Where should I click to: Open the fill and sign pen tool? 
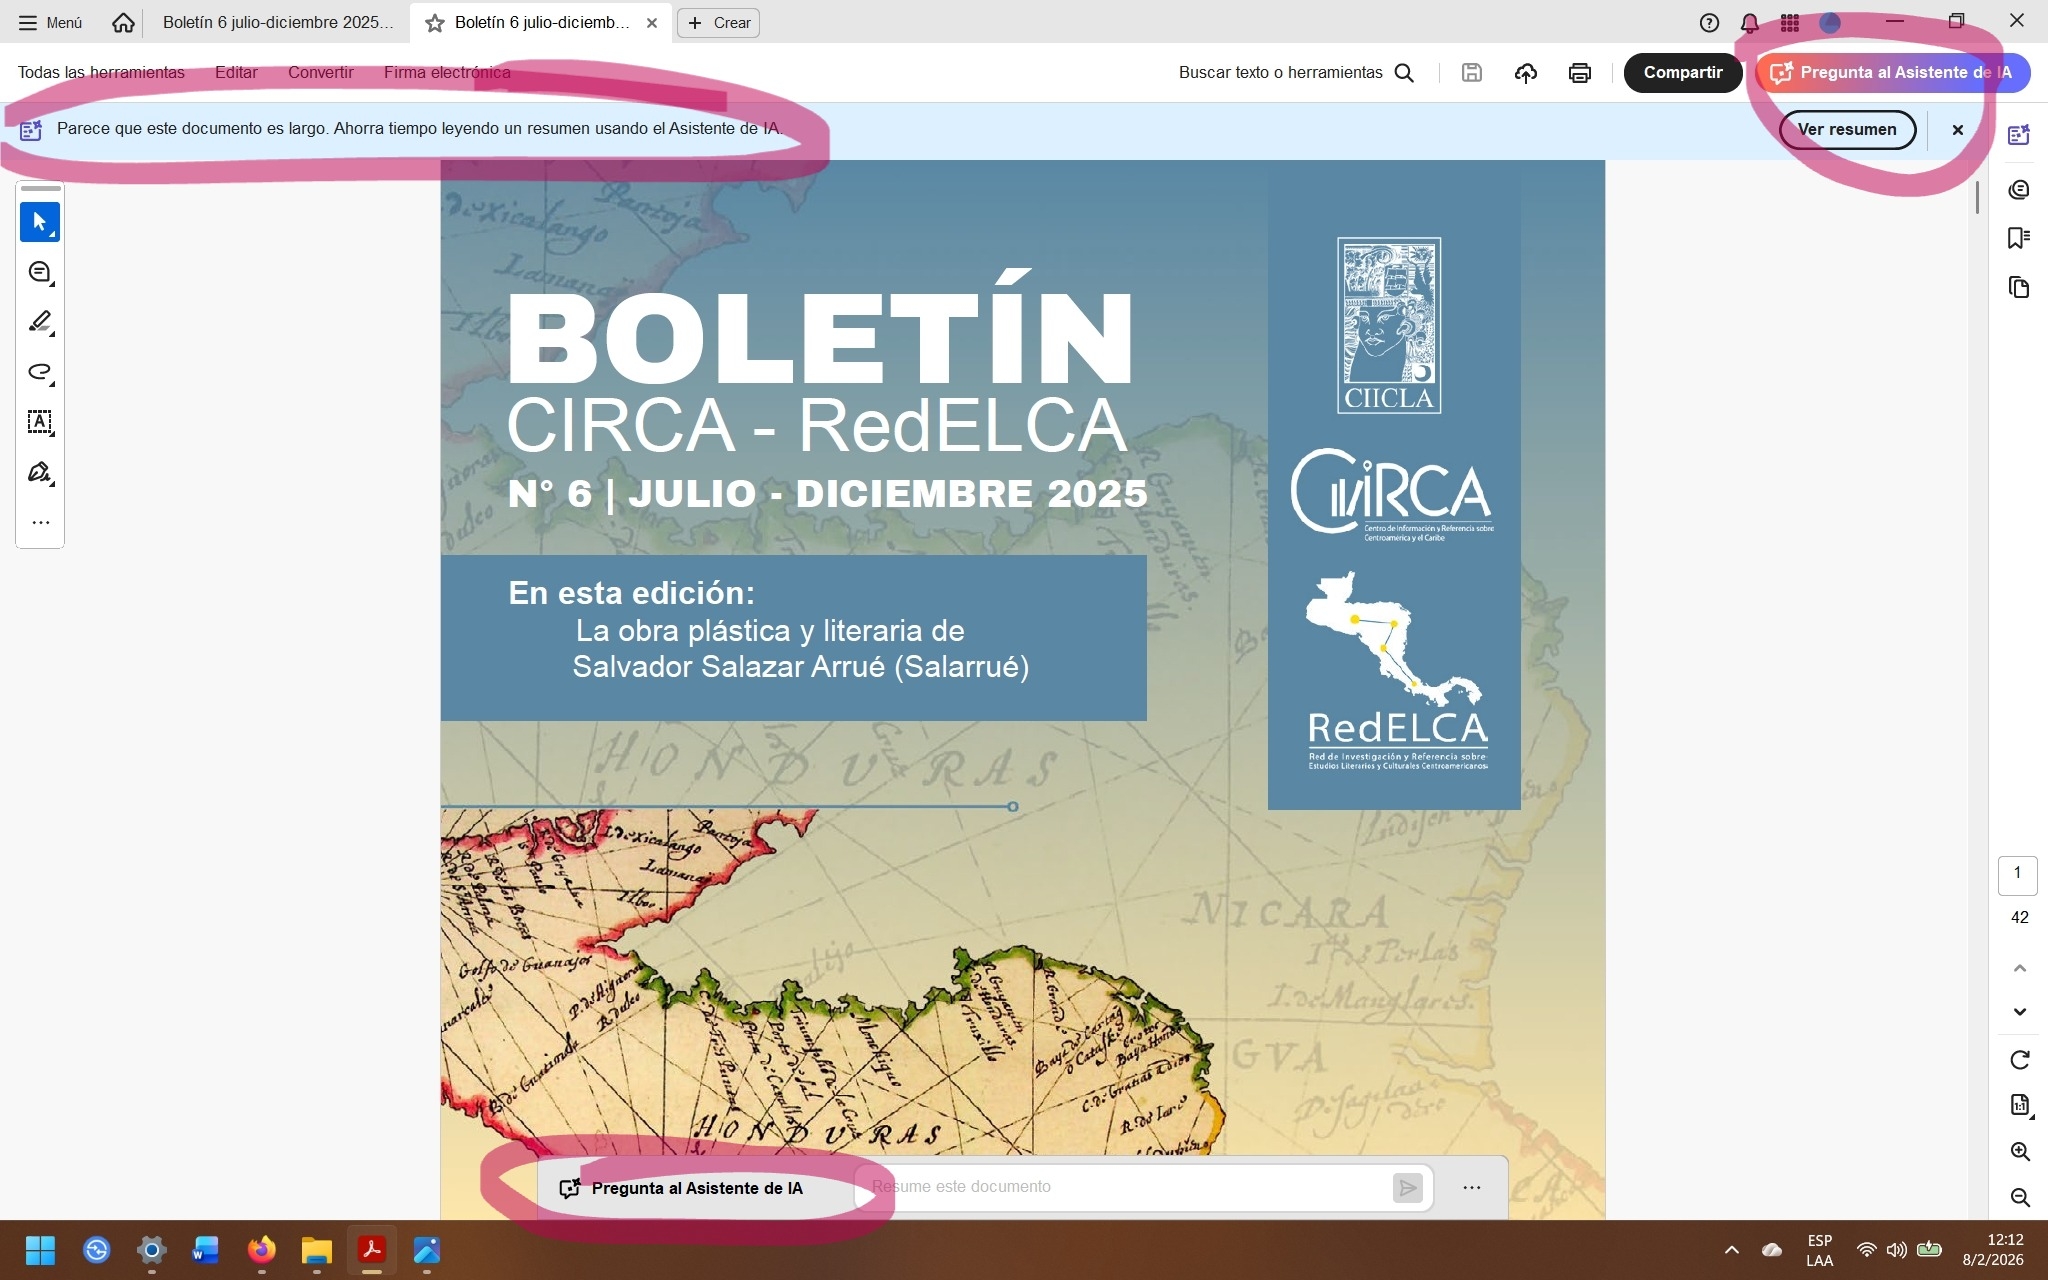[x=39, y=472]
